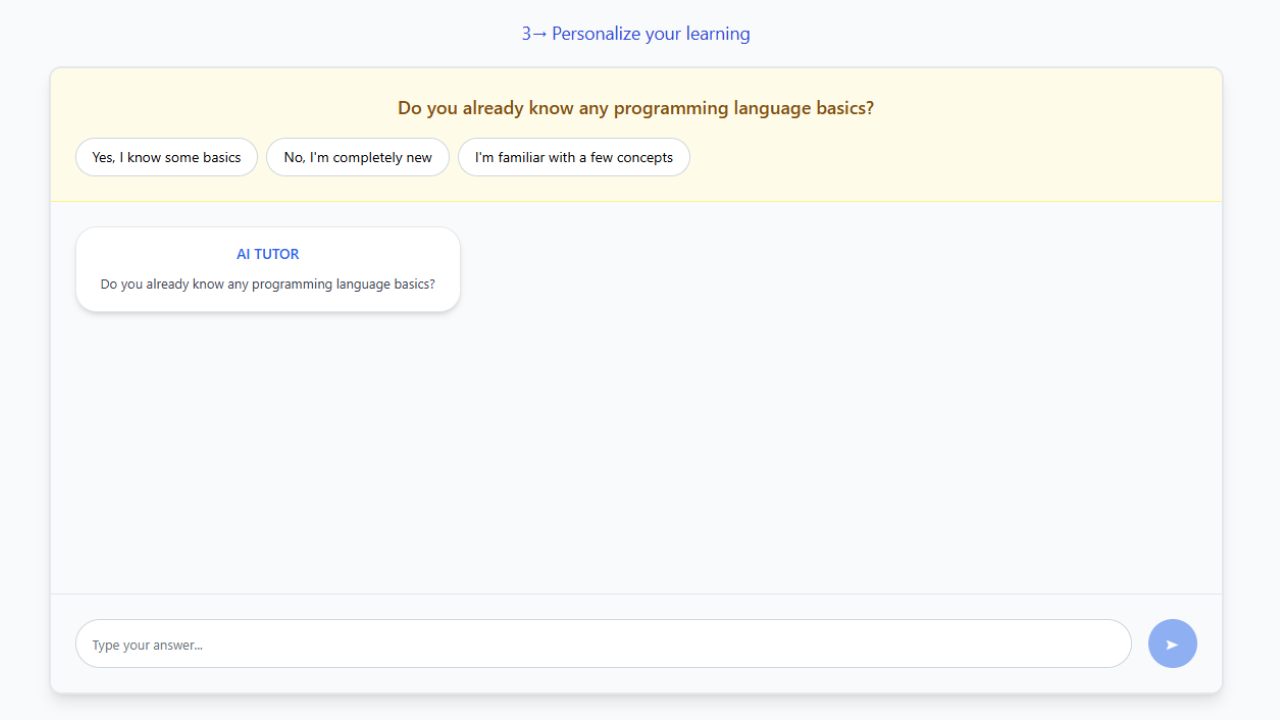Choose "No, I'm completely new" option
The width and height of the screenshot is (1280, 720).
(x=357, y=157)
